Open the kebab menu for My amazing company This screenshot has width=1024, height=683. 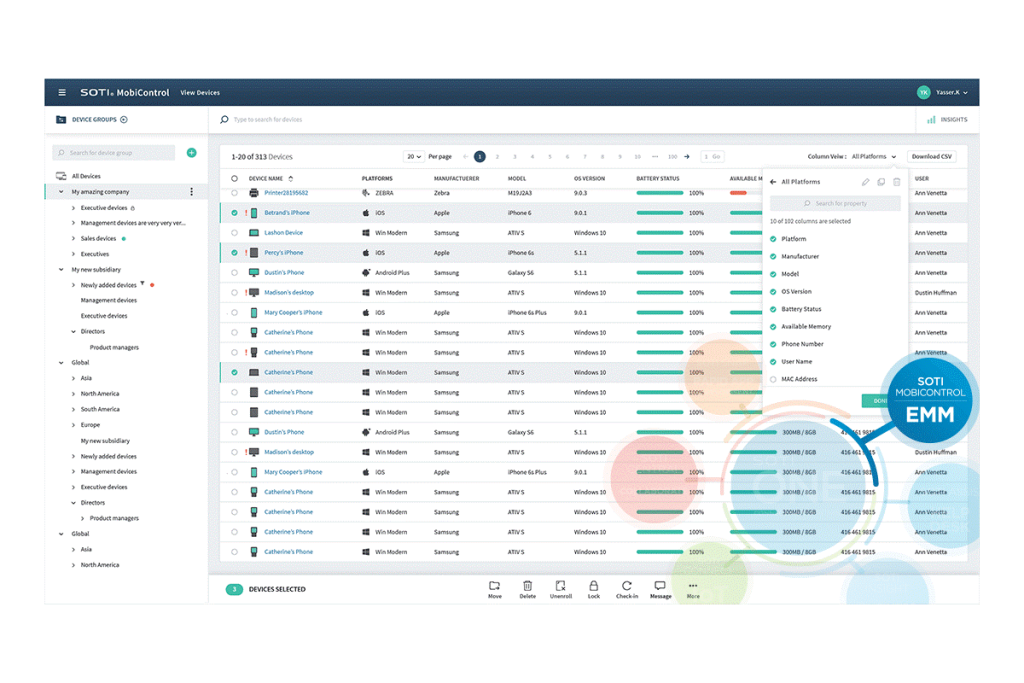click(x=191, y=192)
